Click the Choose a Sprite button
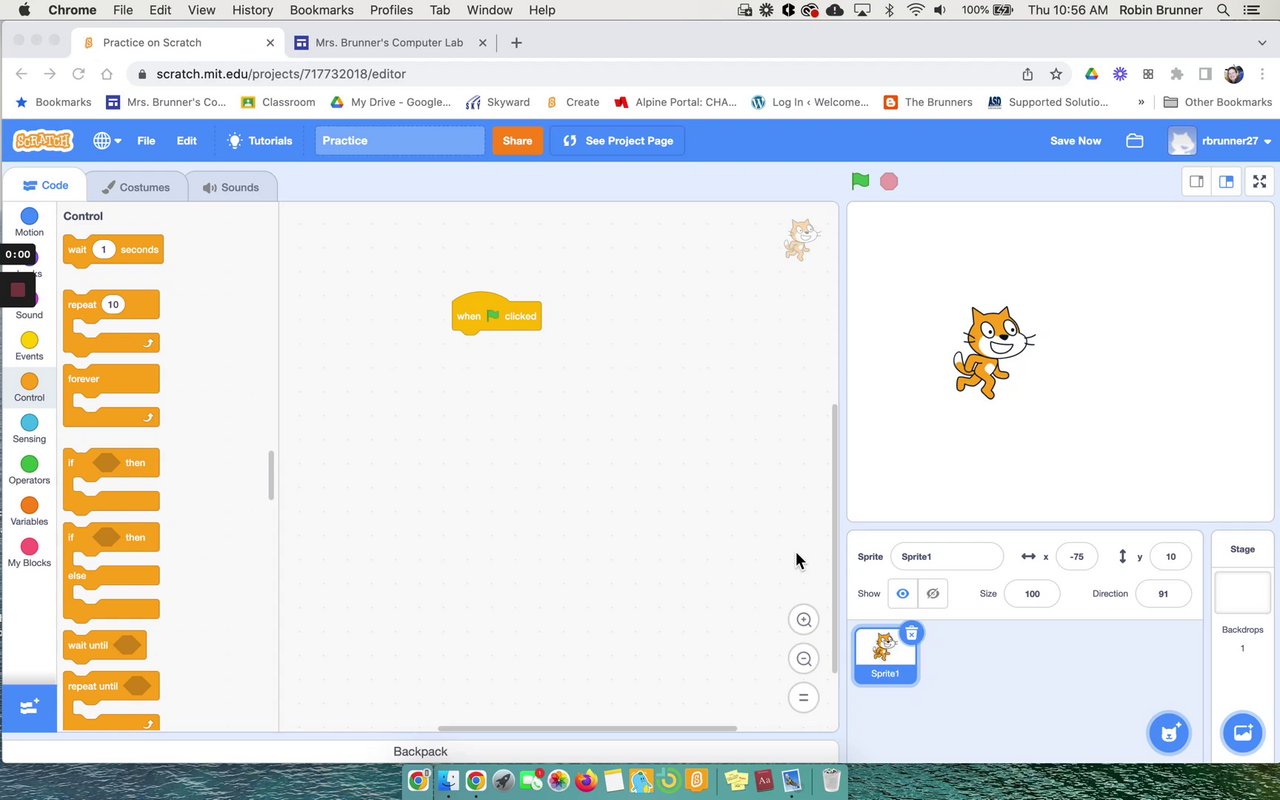This screenshot has width=1280, height=800. point(1168,732)
